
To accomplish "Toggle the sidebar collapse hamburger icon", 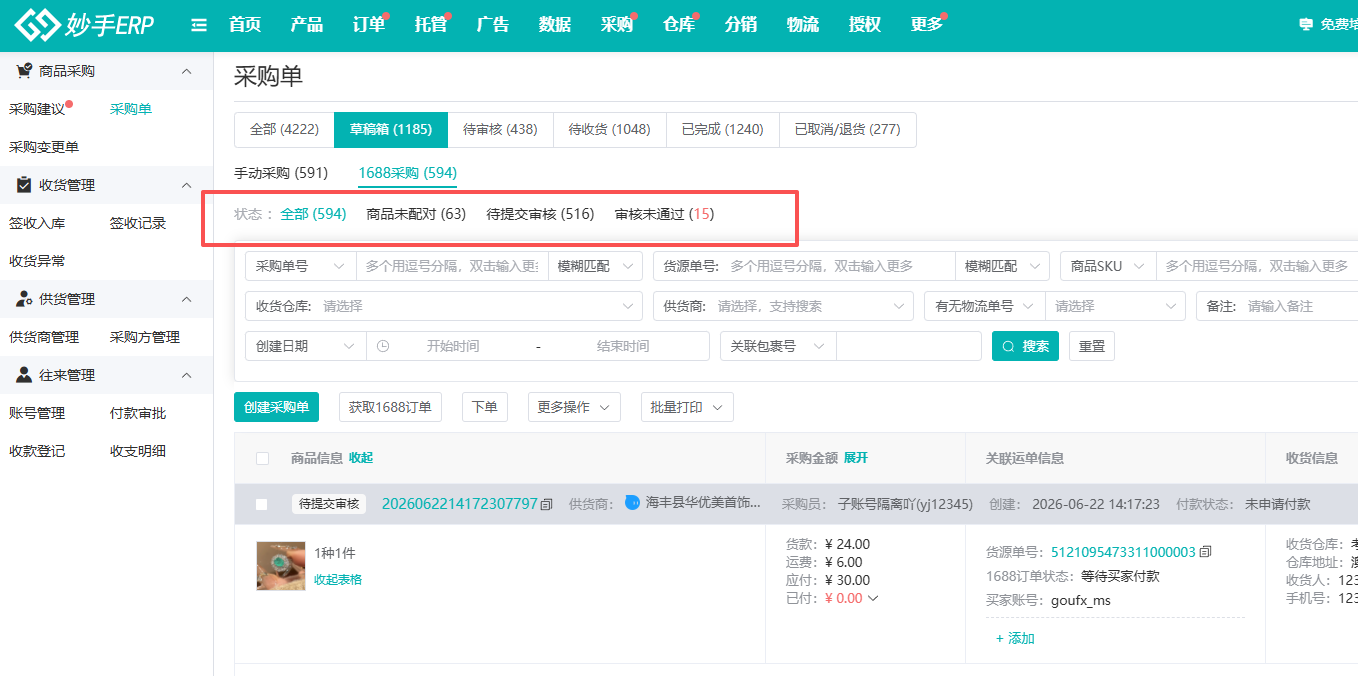I will [199, 25].
